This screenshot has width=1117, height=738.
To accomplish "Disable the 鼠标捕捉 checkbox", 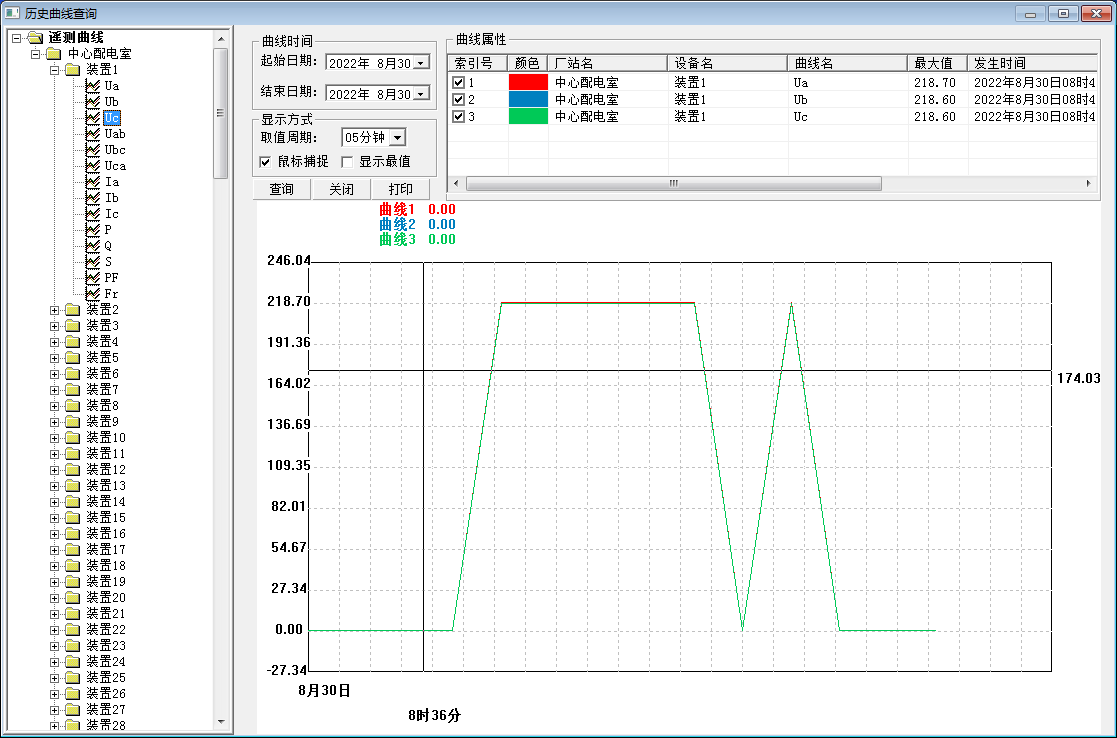I will pyautogui.click(x=265, y=162).
